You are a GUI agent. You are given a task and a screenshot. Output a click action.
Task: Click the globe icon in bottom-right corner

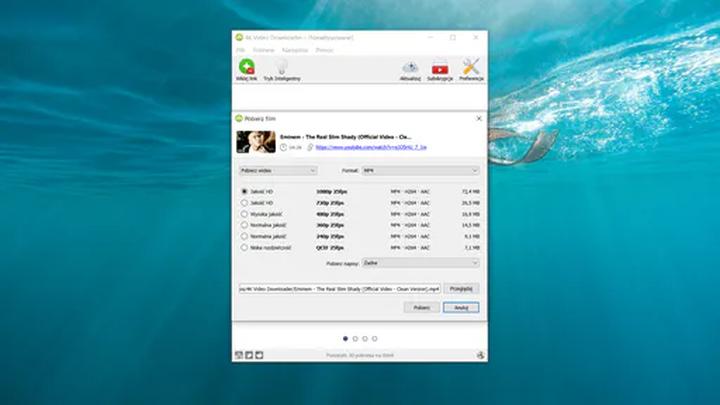480,355
